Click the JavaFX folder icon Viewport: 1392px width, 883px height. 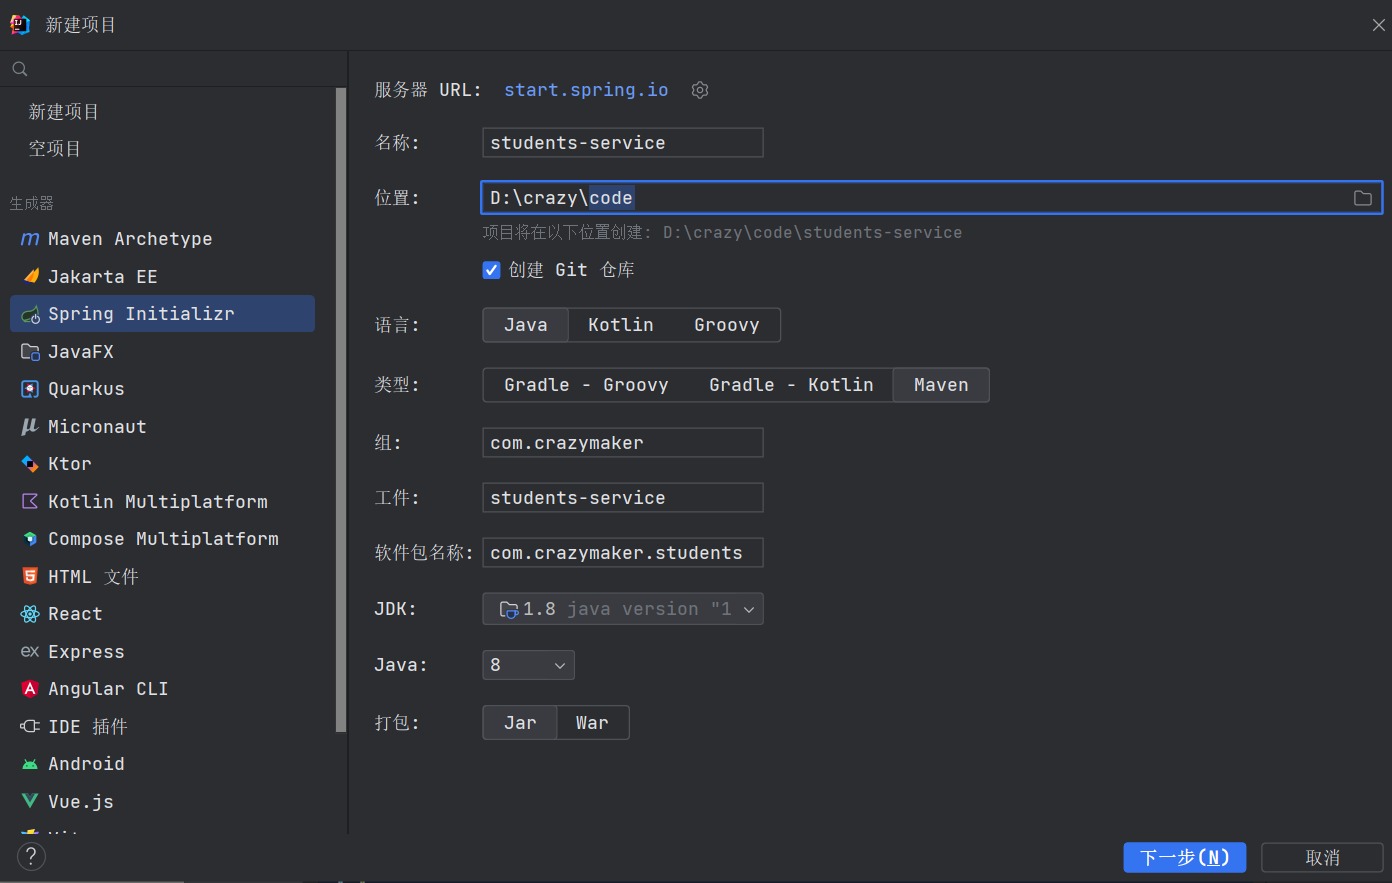pos(30,351)
